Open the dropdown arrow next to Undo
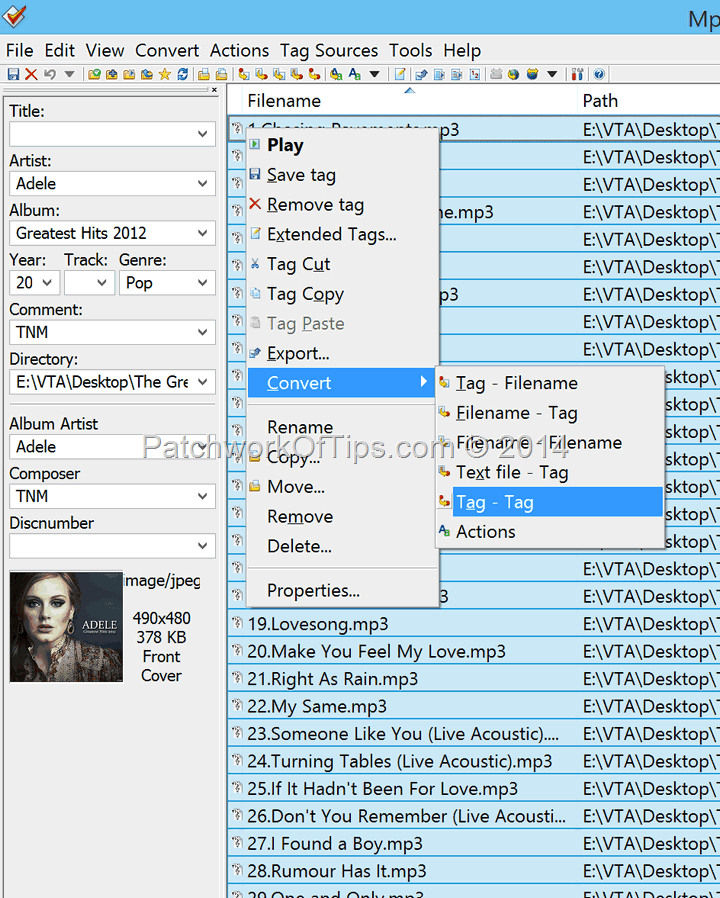 tap(69, 74)
